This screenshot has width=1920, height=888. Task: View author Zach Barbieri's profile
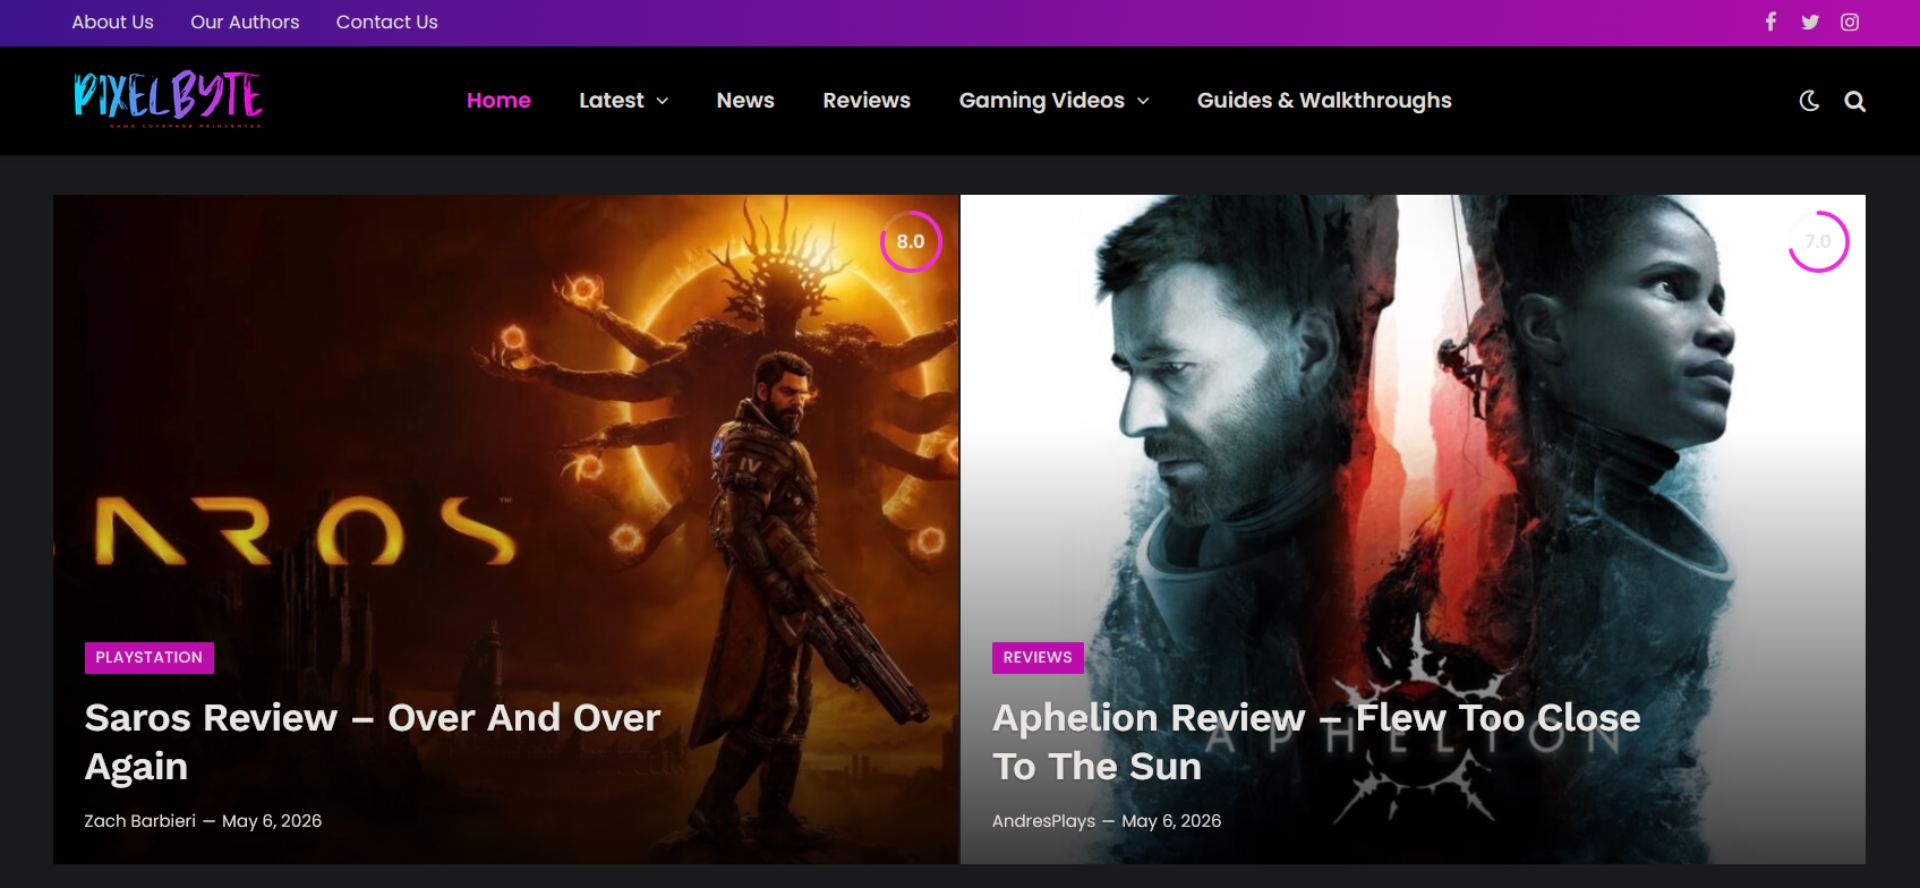click(x=140, y=821)
